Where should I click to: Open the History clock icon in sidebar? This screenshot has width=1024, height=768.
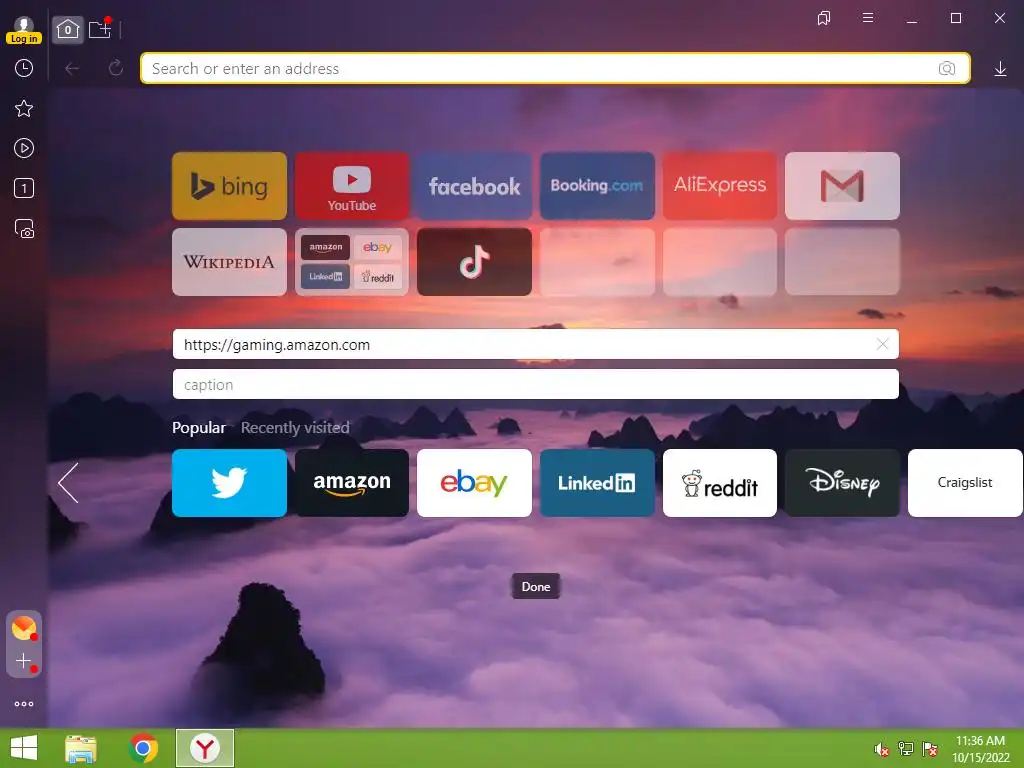coord(24,68)
